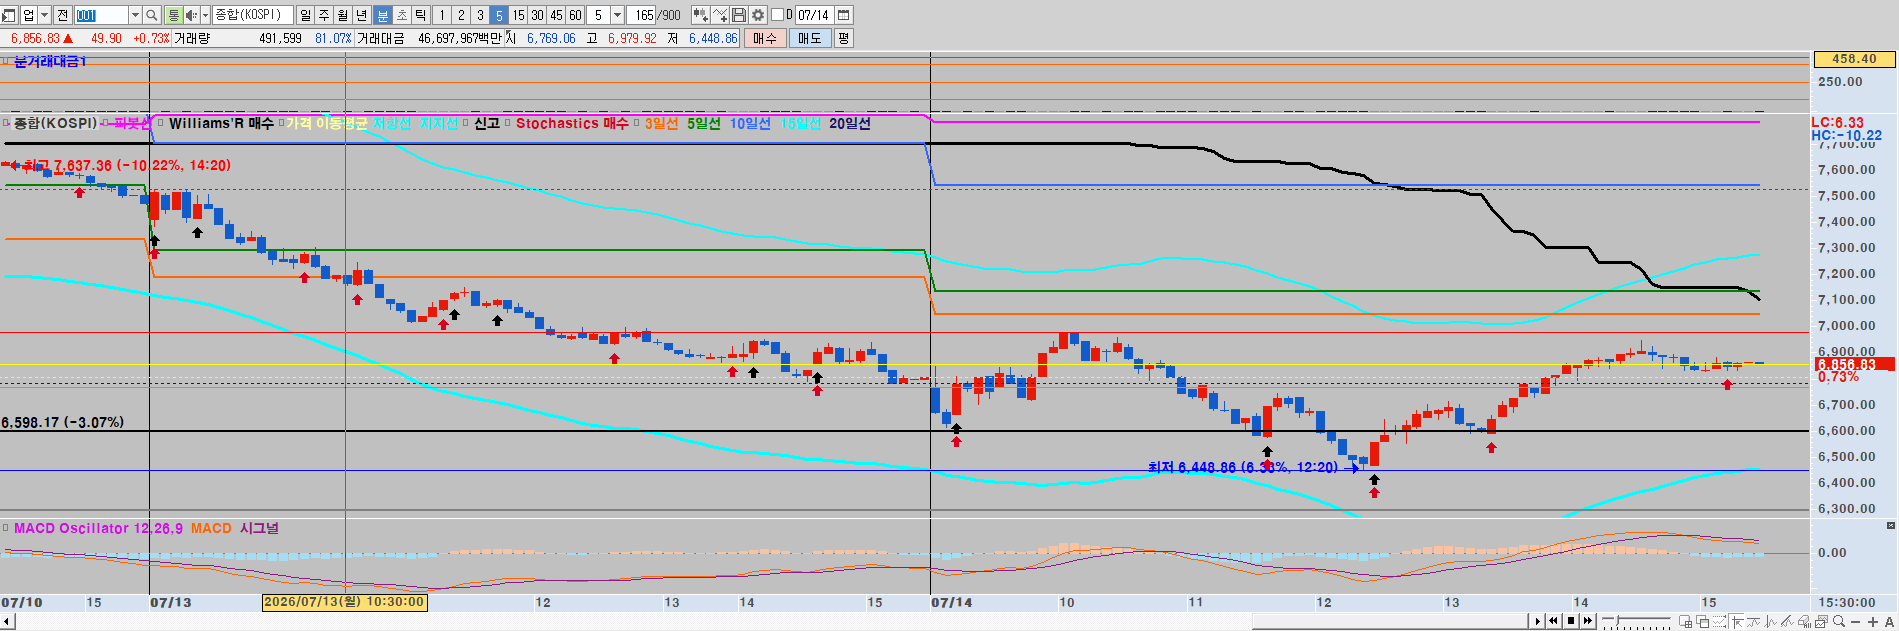Select the 분 (minute) period toggle
Viewport: 1899px width, 631px height.
coord(383,15)
